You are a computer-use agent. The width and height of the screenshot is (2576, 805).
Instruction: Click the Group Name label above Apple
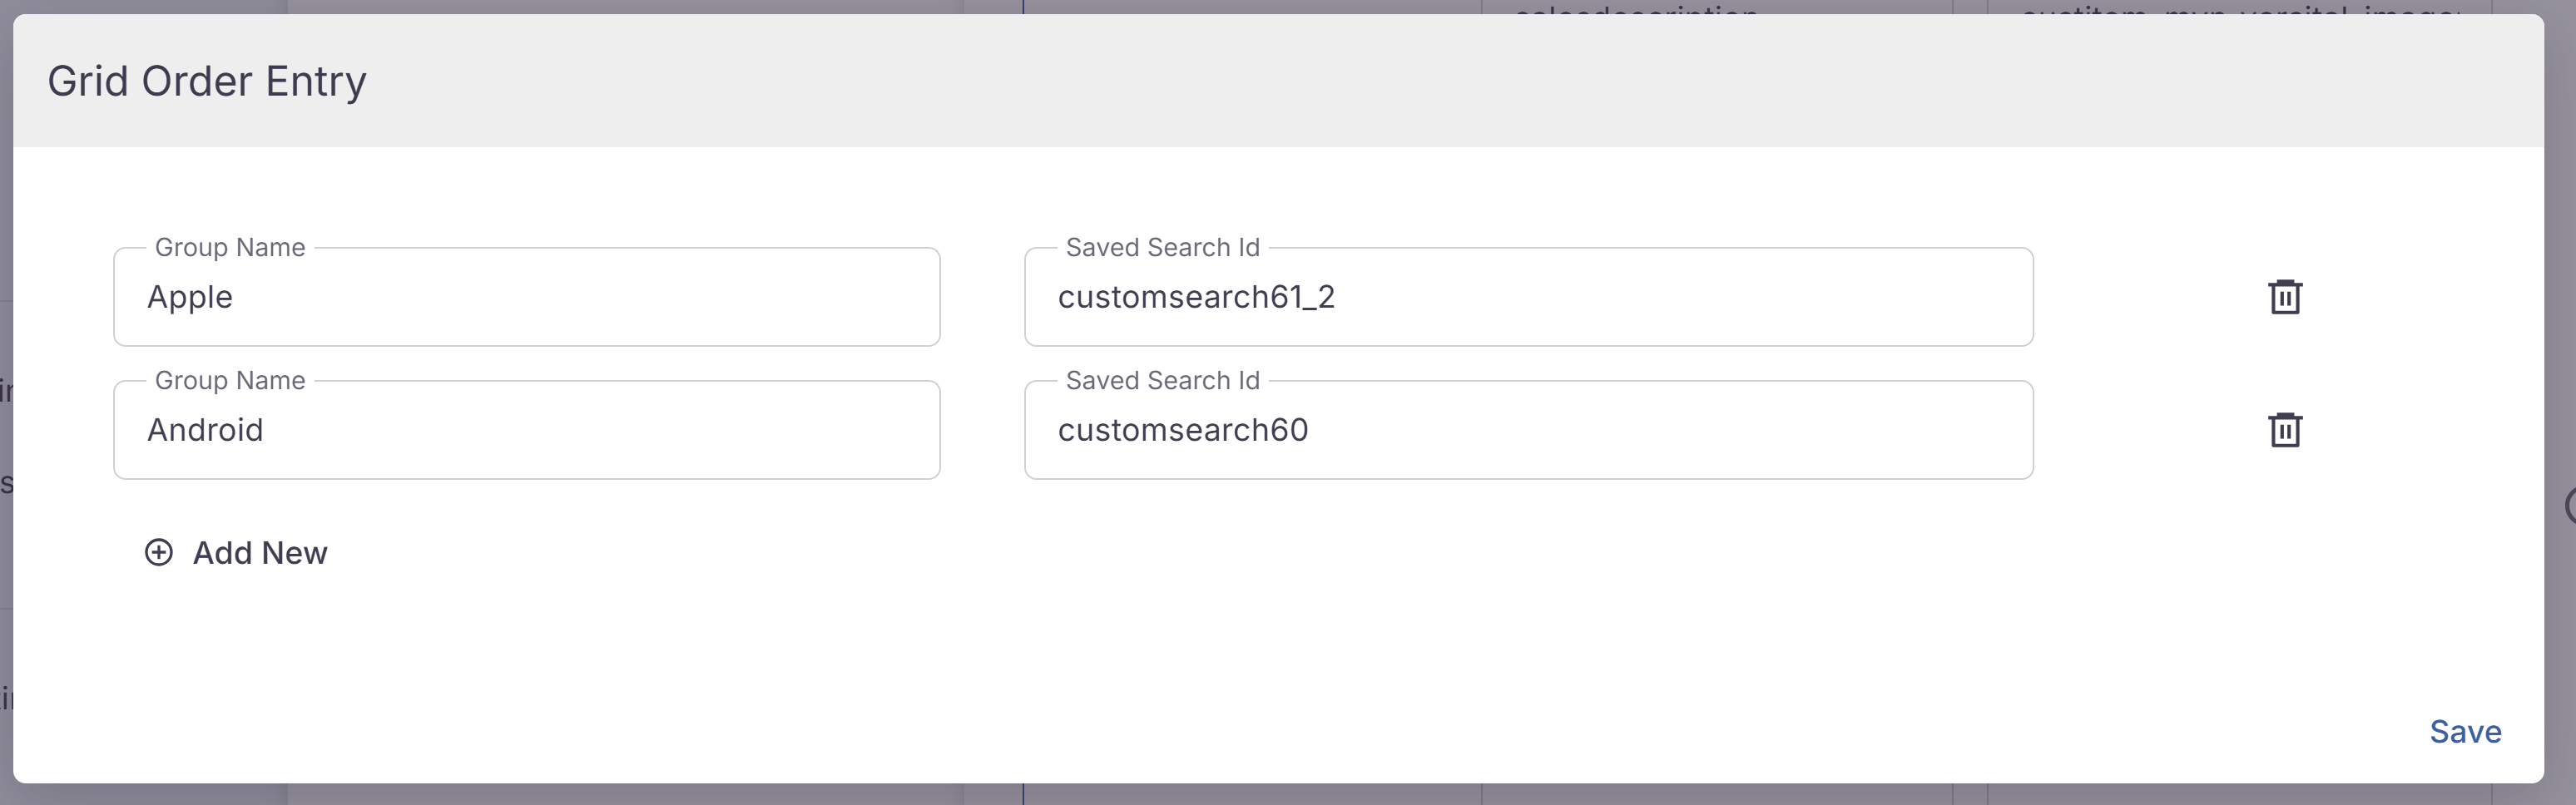(230, 247)
